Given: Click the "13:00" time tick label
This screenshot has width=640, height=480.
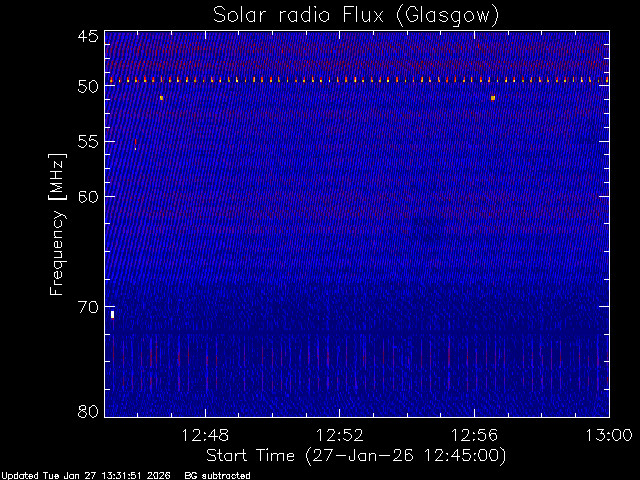Looking at the screenshot, I should pos(609,435).
